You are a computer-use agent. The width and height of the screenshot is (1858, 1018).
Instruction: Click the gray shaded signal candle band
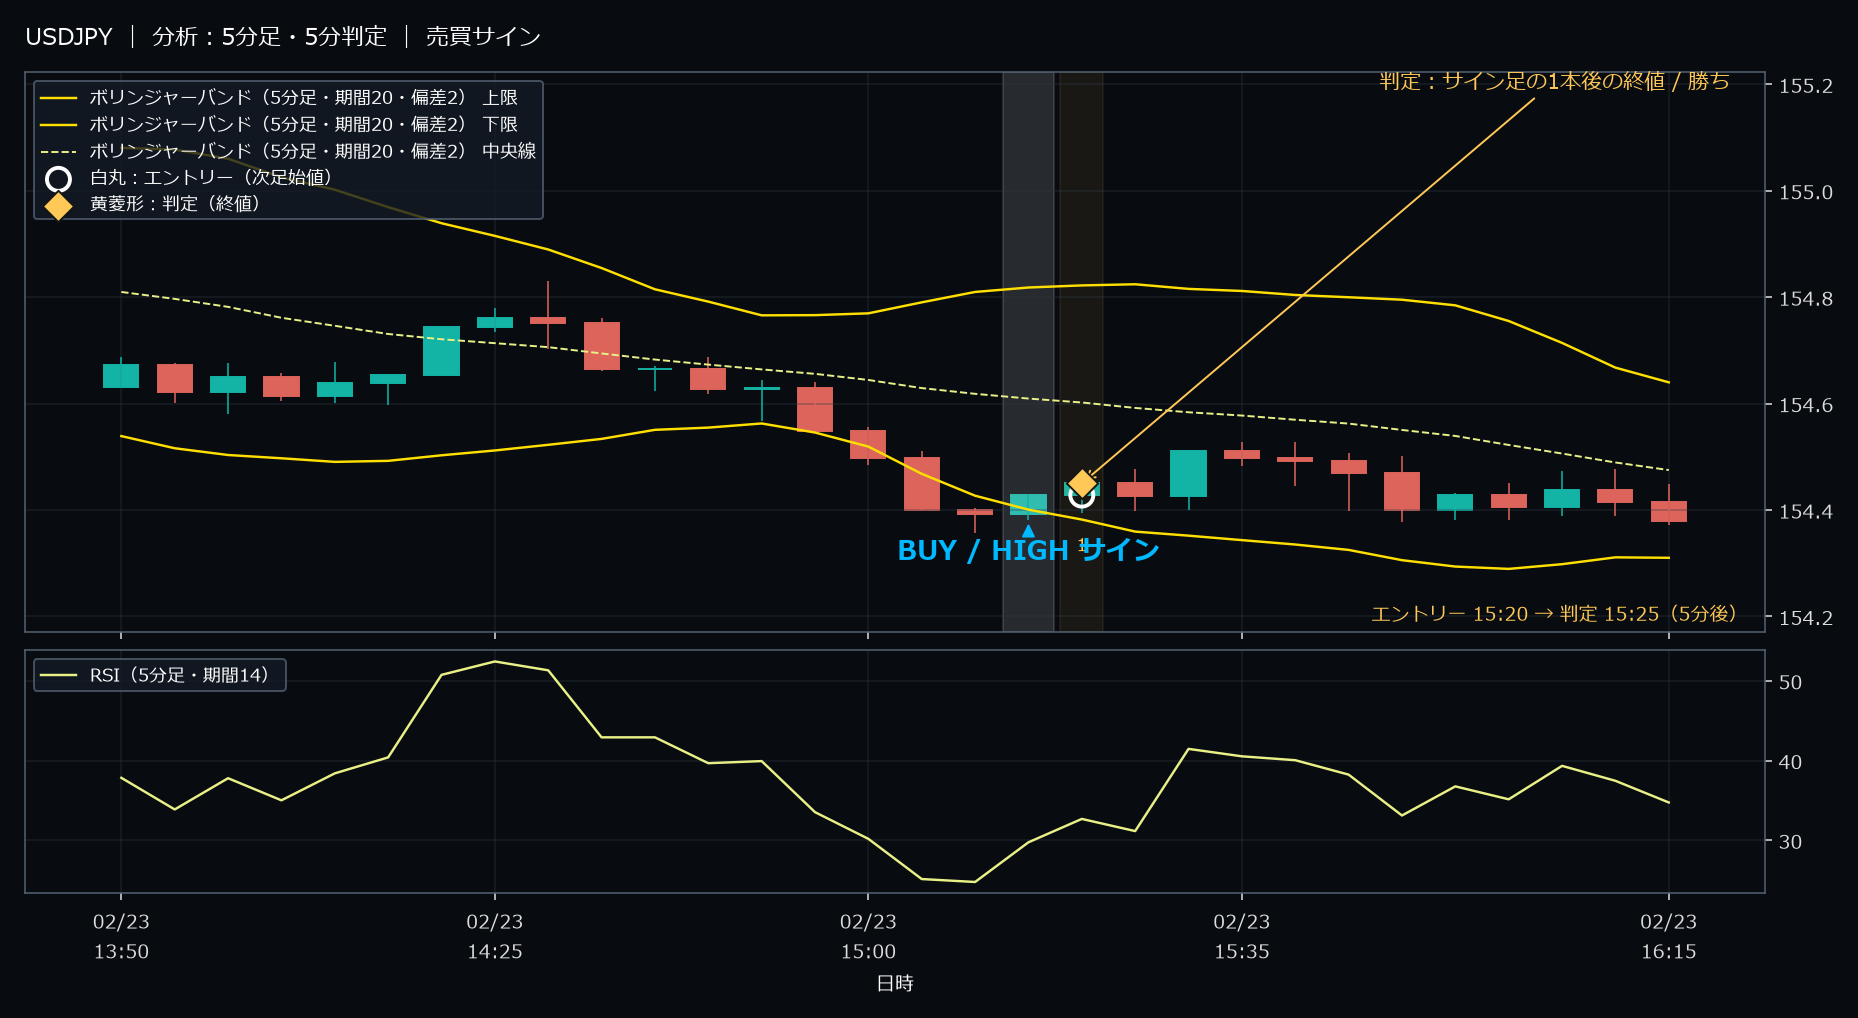pos(1028,350)
